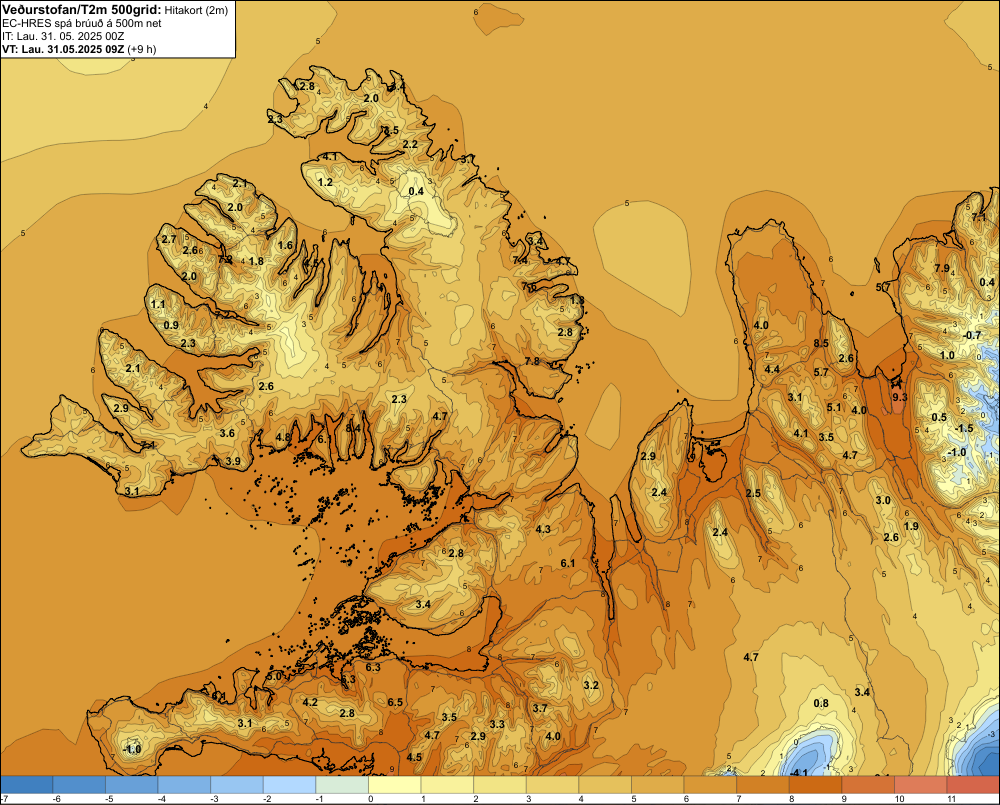Click the 9.3 temperature value on the map
1000x805 pixels.
coord(899,397)
